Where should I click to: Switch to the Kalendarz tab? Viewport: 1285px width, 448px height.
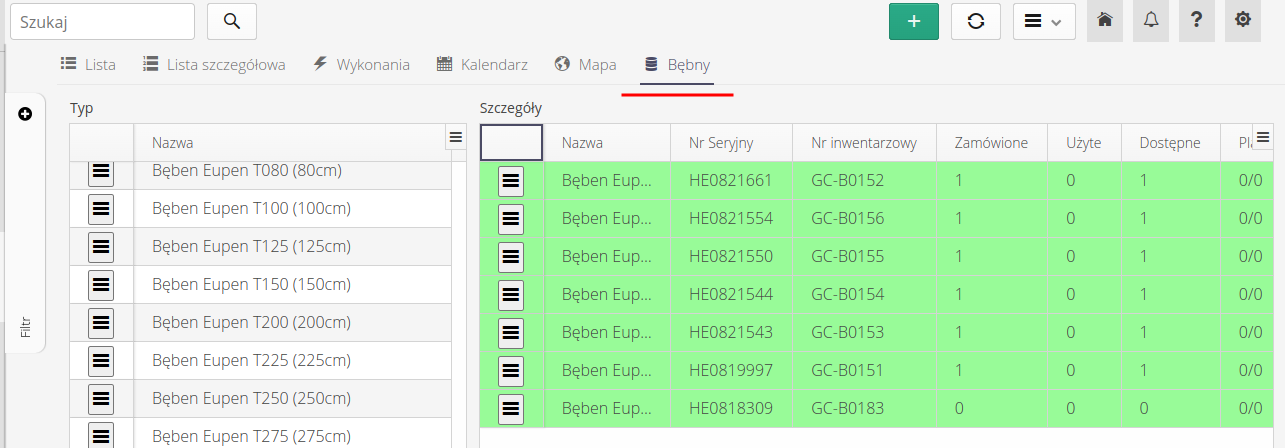pyautogui.click(x=482, y=65)
